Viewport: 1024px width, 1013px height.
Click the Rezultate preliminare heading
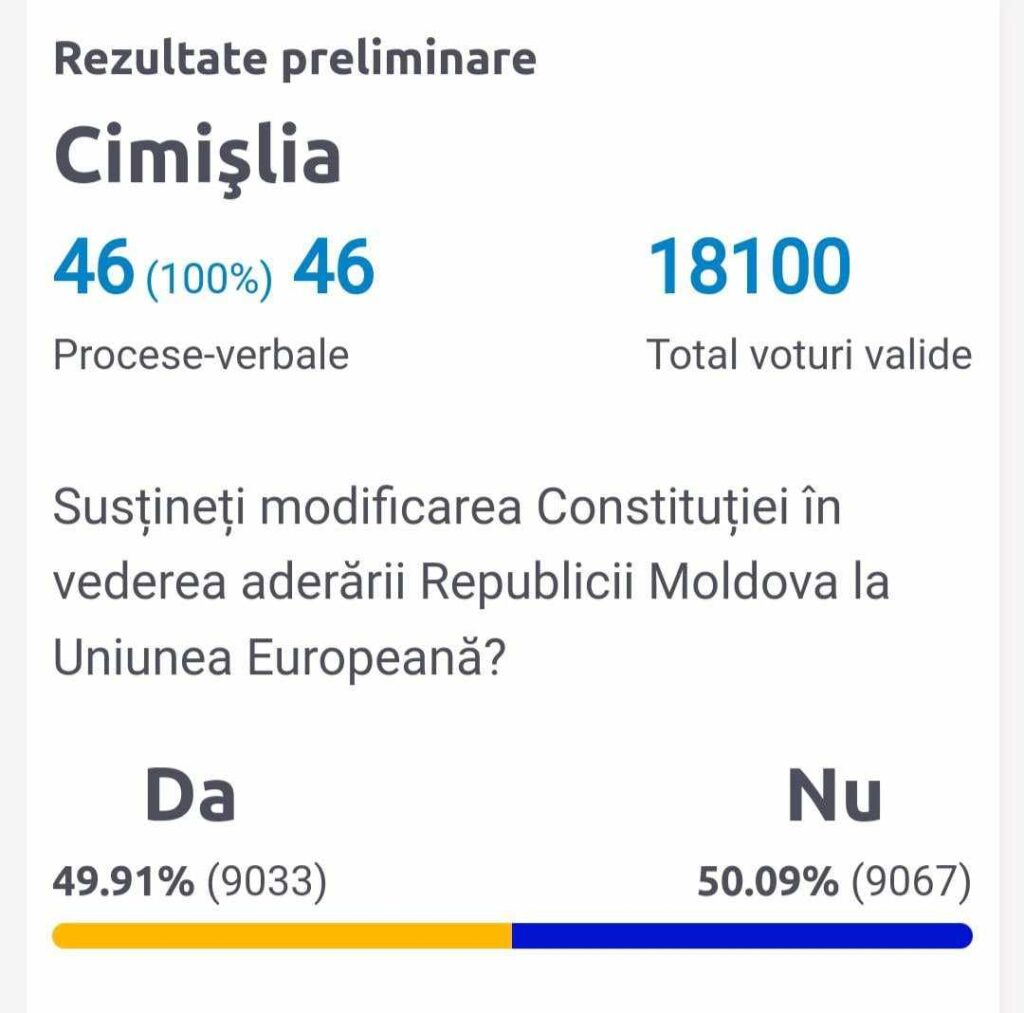click(x=295, y=60)
